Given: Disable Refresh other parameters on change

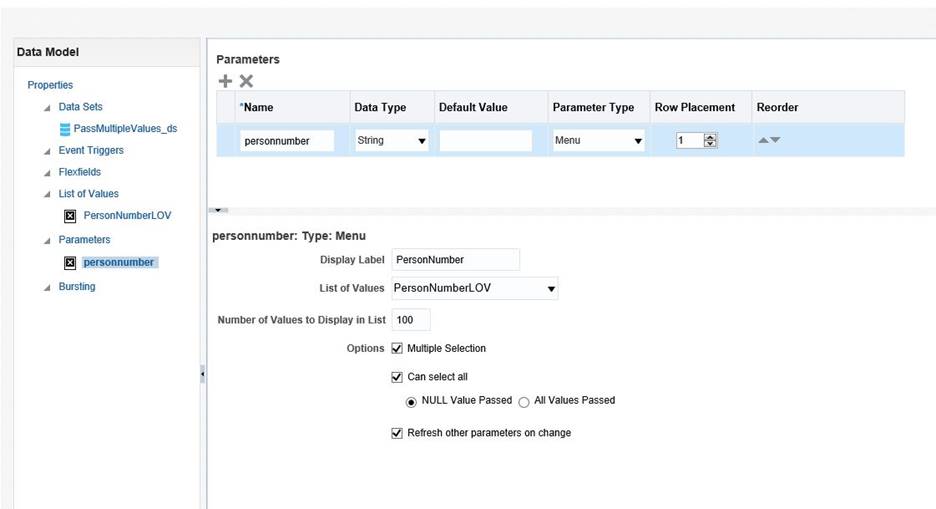Looking at the screenshot, I should coord(397,433).
